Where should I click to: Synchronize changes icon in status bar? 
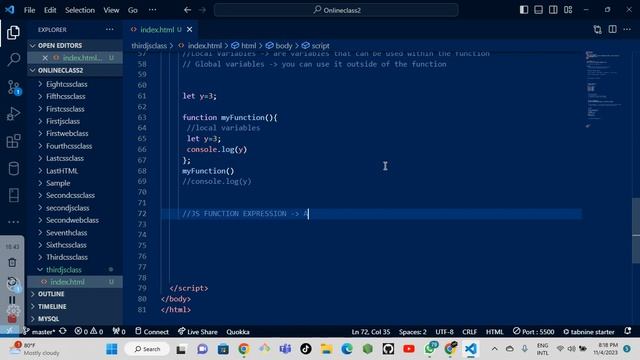tap(63, 331)
